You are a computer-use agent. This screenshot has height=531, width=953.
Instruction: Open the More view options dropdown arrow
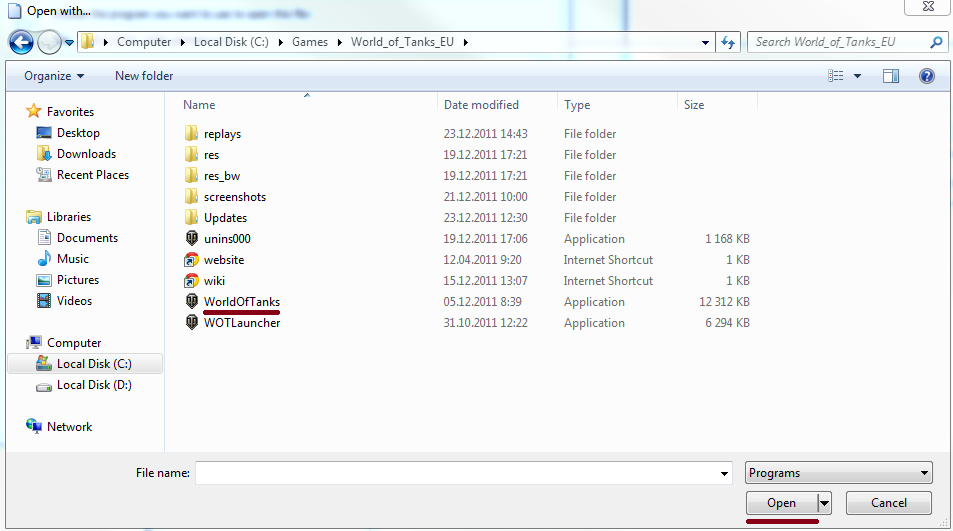pyautogui.click(x=857, y=76)
